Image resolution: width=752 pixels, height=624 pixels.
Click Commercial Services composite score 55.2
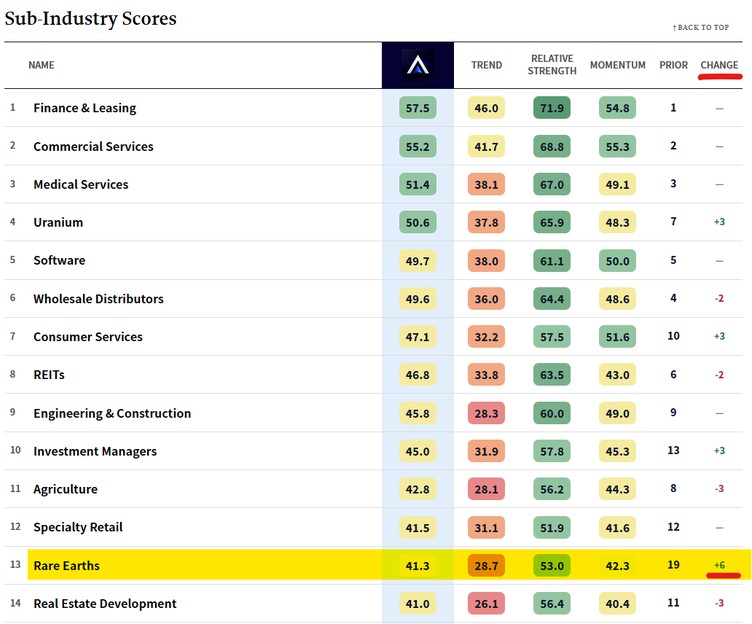click(x=418, y=146)
